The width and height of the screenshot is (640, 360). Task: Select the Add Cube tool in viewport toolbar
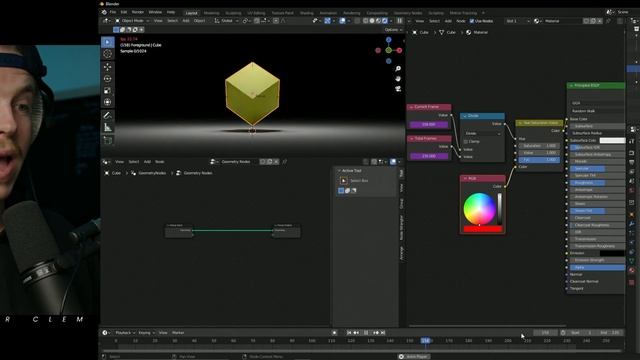click(x=108, y=140)
